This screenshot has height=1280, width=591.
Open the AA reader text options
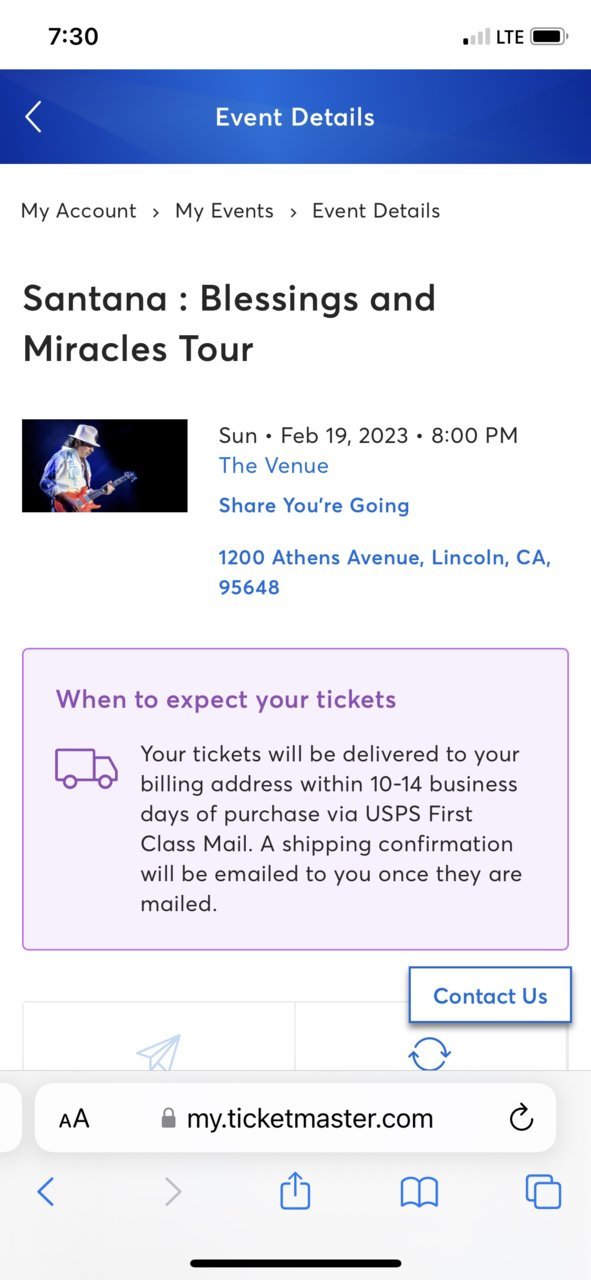click(x=74, y=1118)
